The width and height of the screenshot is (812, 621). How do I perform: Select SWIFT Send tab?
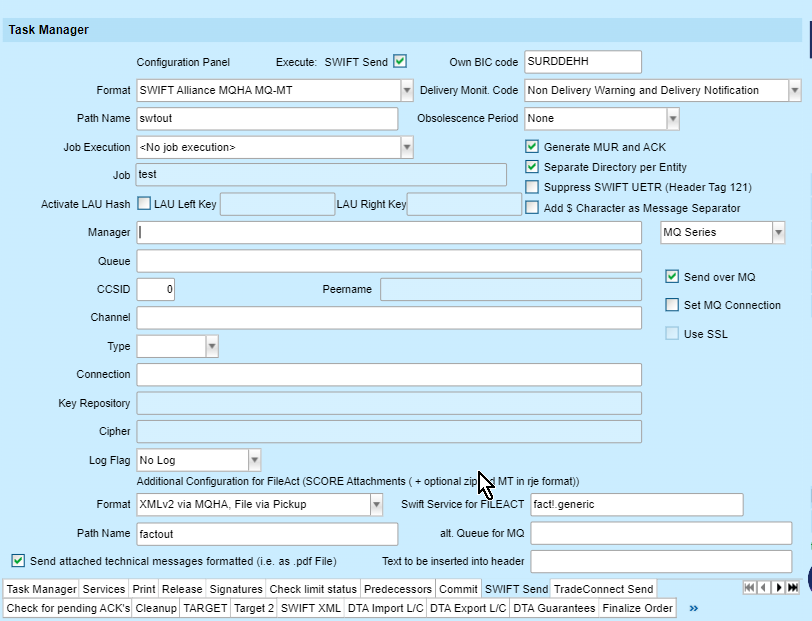[x=516, y=589]
